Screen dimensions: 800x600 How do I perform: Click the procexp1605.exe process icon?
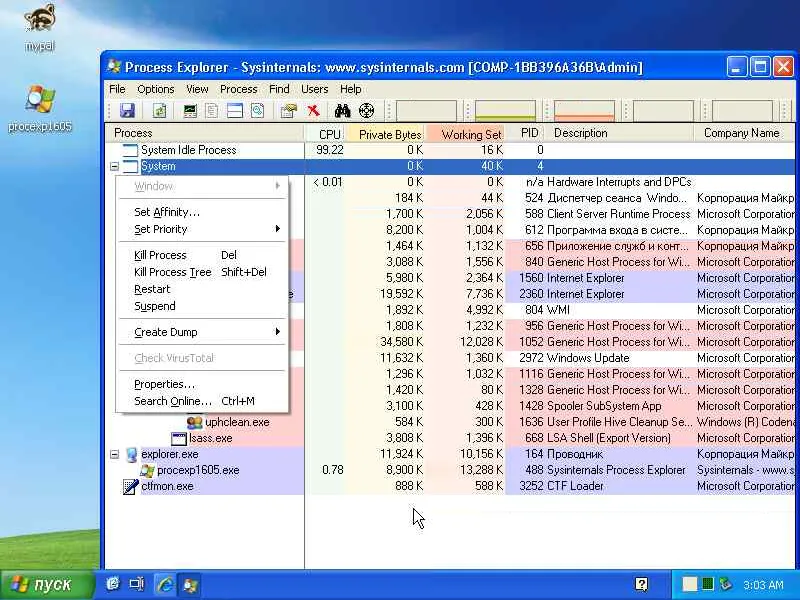147,470
